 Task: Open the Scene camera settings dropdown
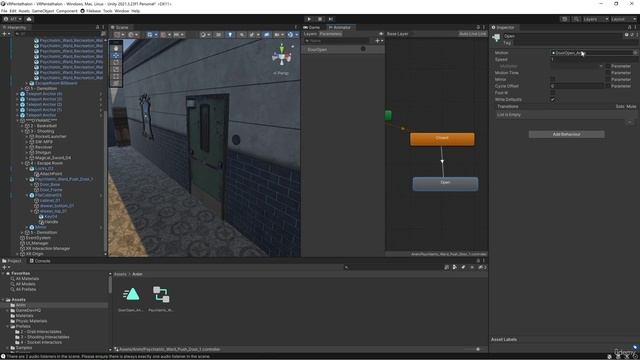[280, 35]
